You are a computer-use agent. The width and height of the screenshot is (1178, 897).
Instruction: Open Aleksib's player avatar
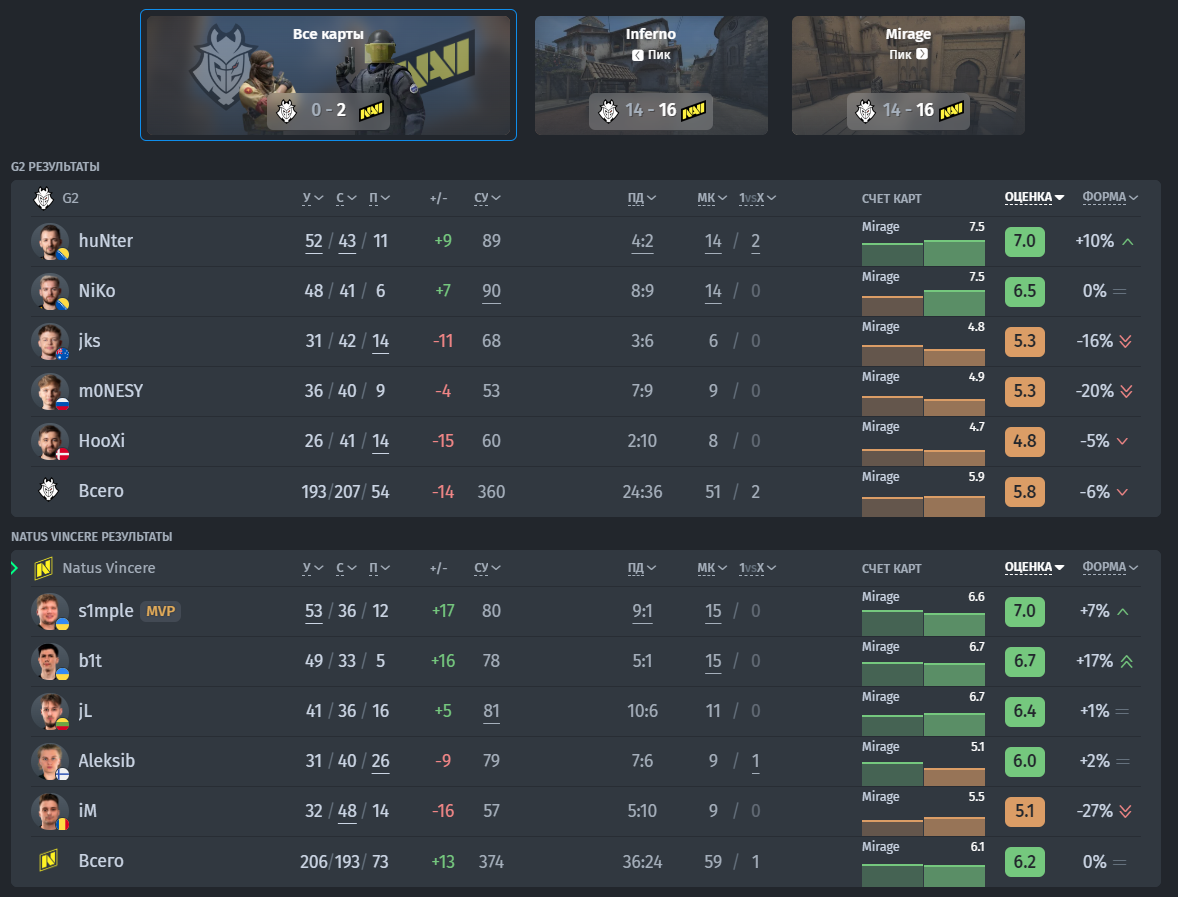[50, 761]
